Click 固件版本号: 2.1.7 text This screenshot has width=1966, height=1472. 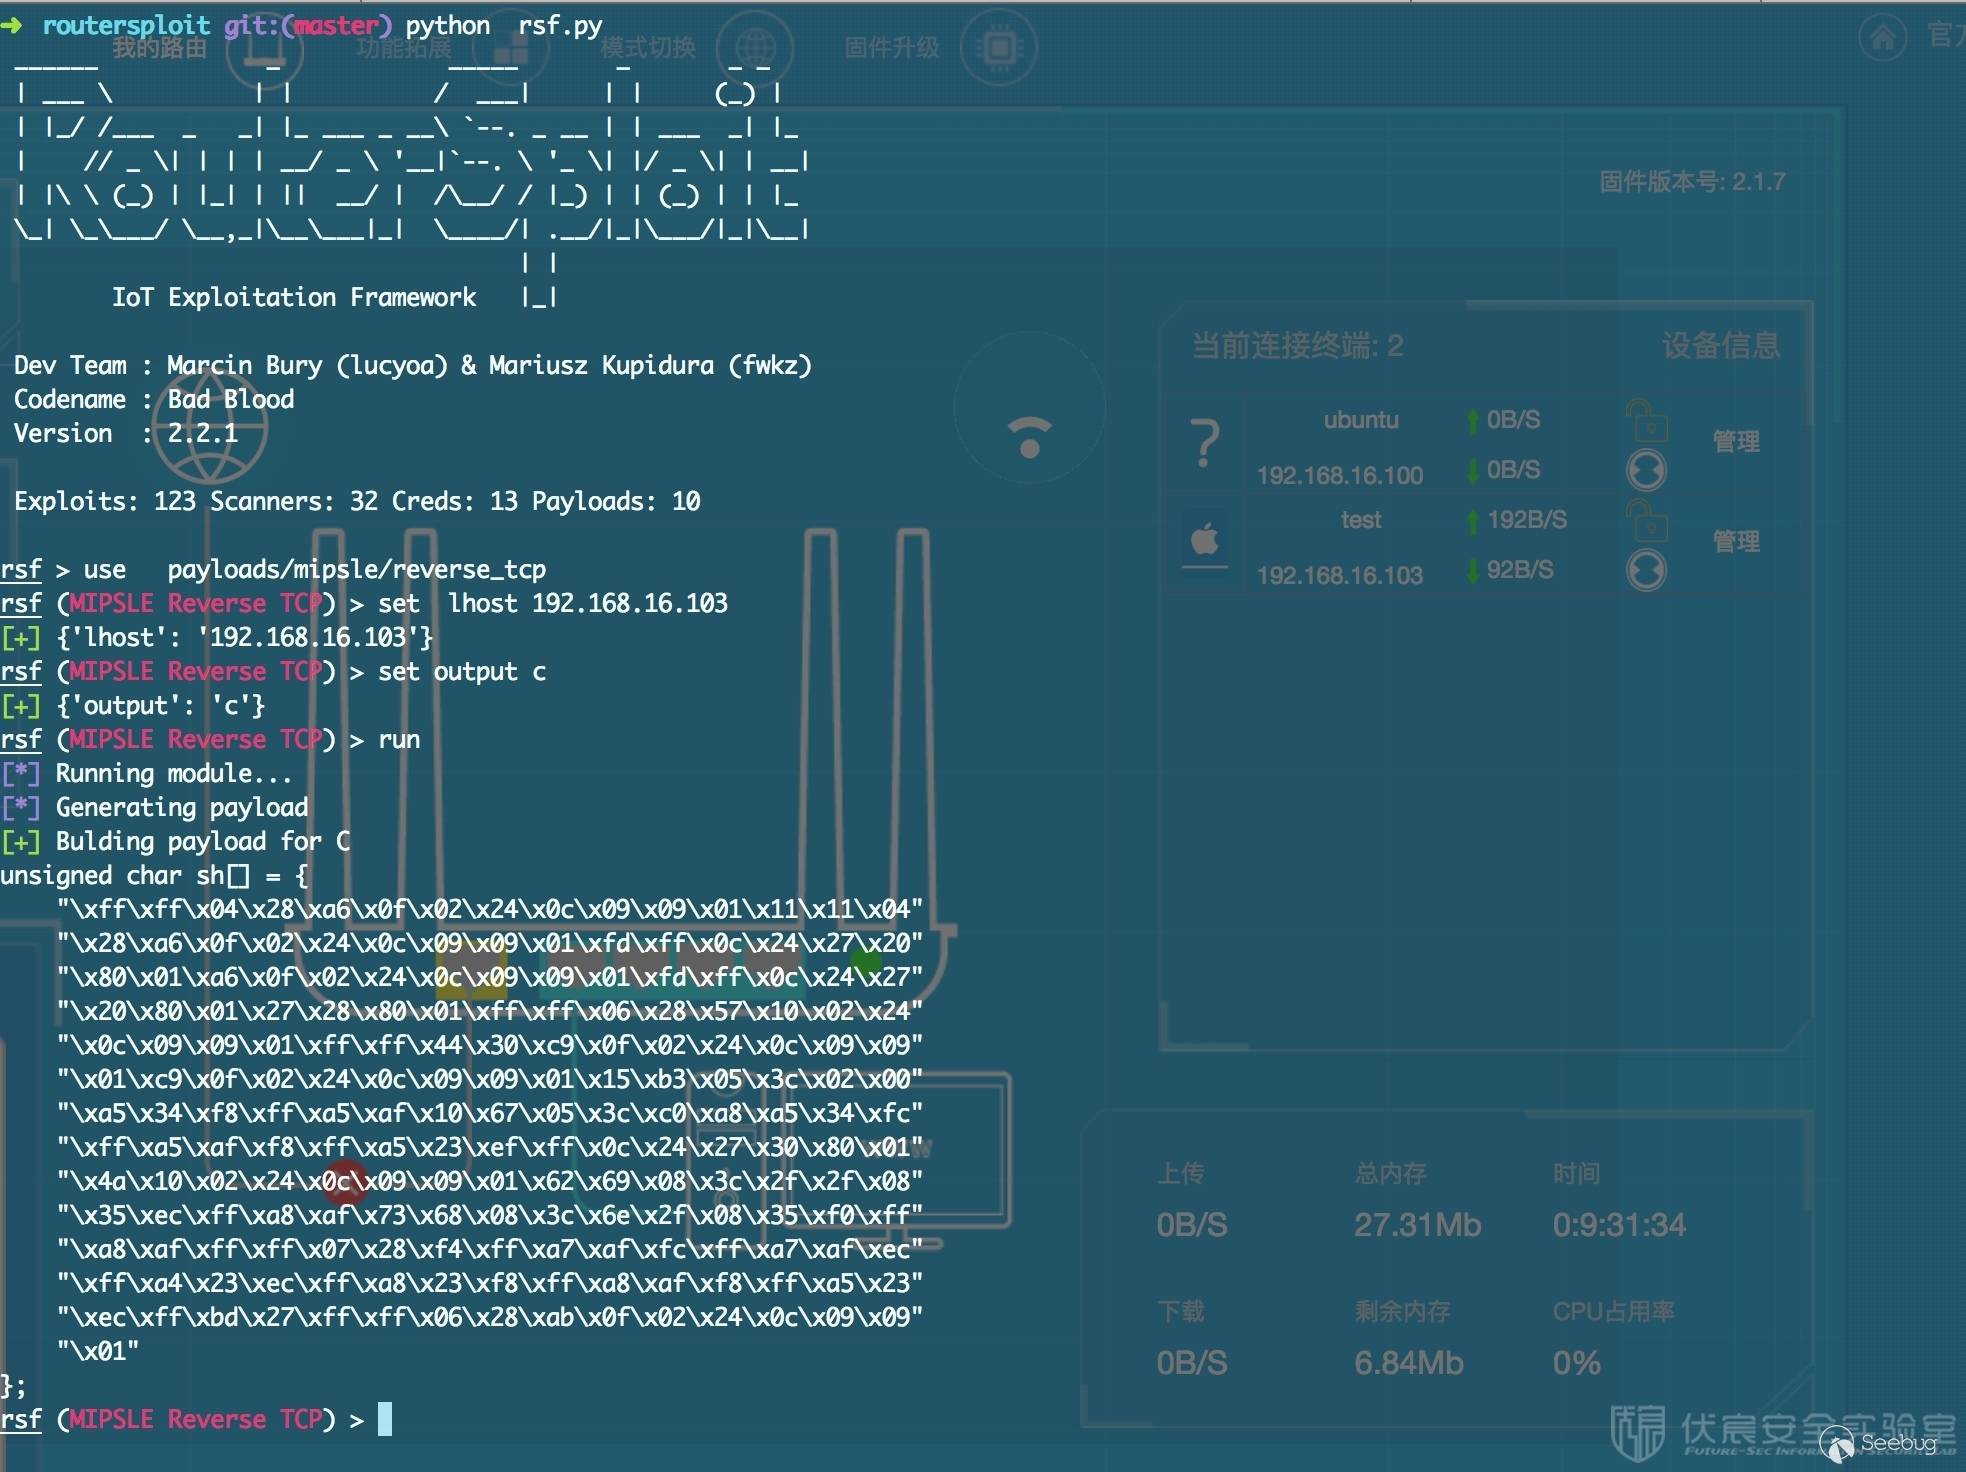point(1692,181)
